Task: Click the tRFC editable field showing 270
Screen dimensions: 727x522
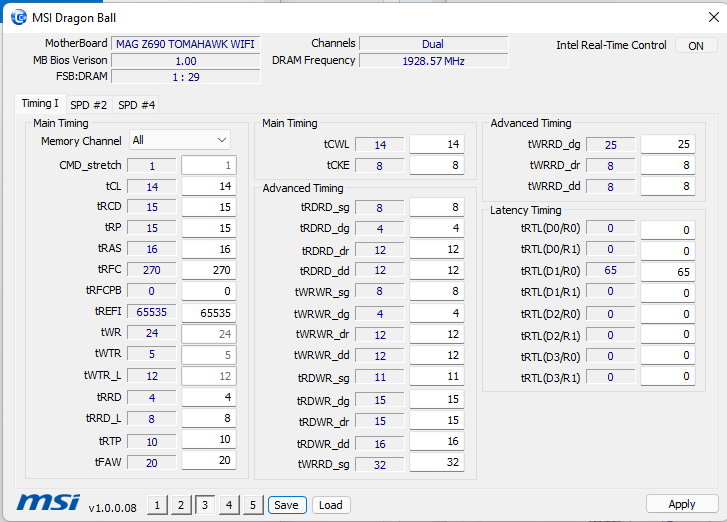Action: point(209,270)
